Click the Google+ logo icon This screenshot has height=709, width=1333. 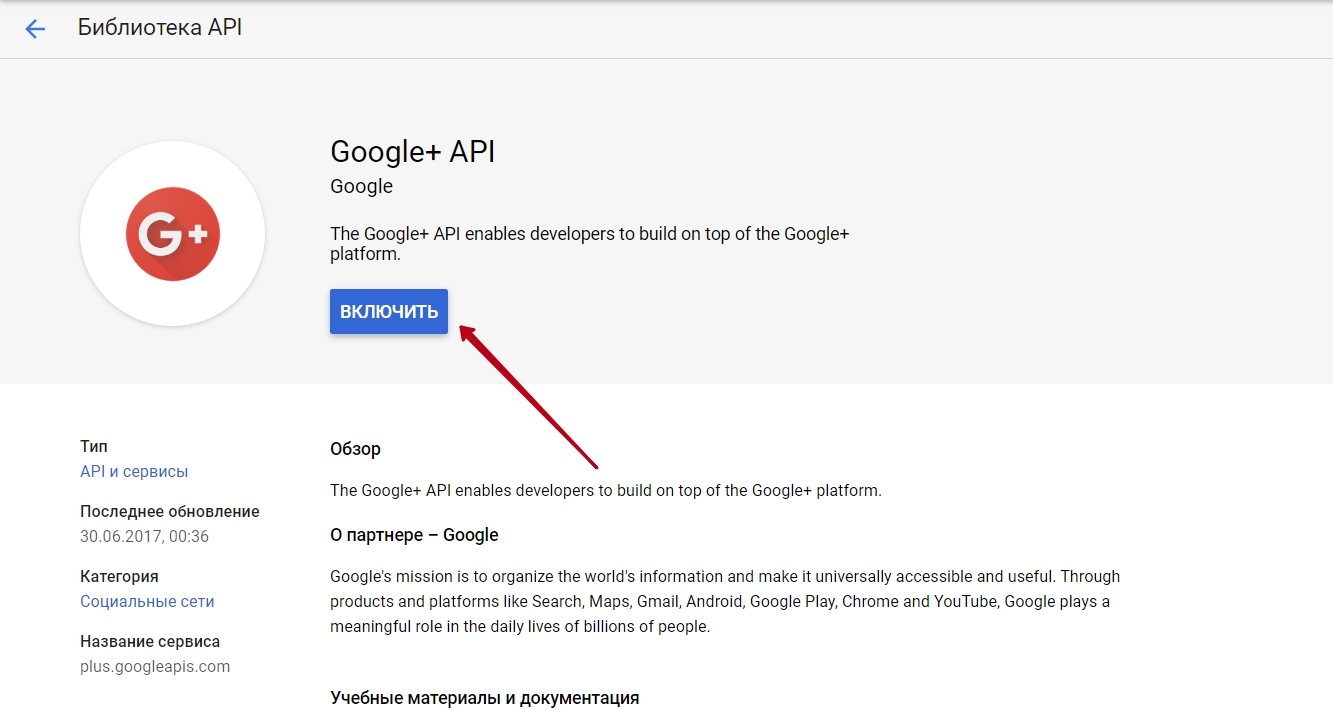[x=172, y=234]
